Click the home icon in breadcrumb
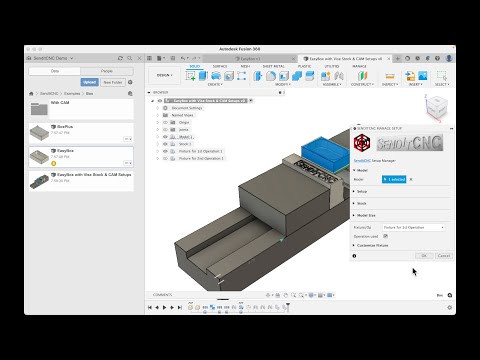The image size is (480, 360). [x=31, y=94]
